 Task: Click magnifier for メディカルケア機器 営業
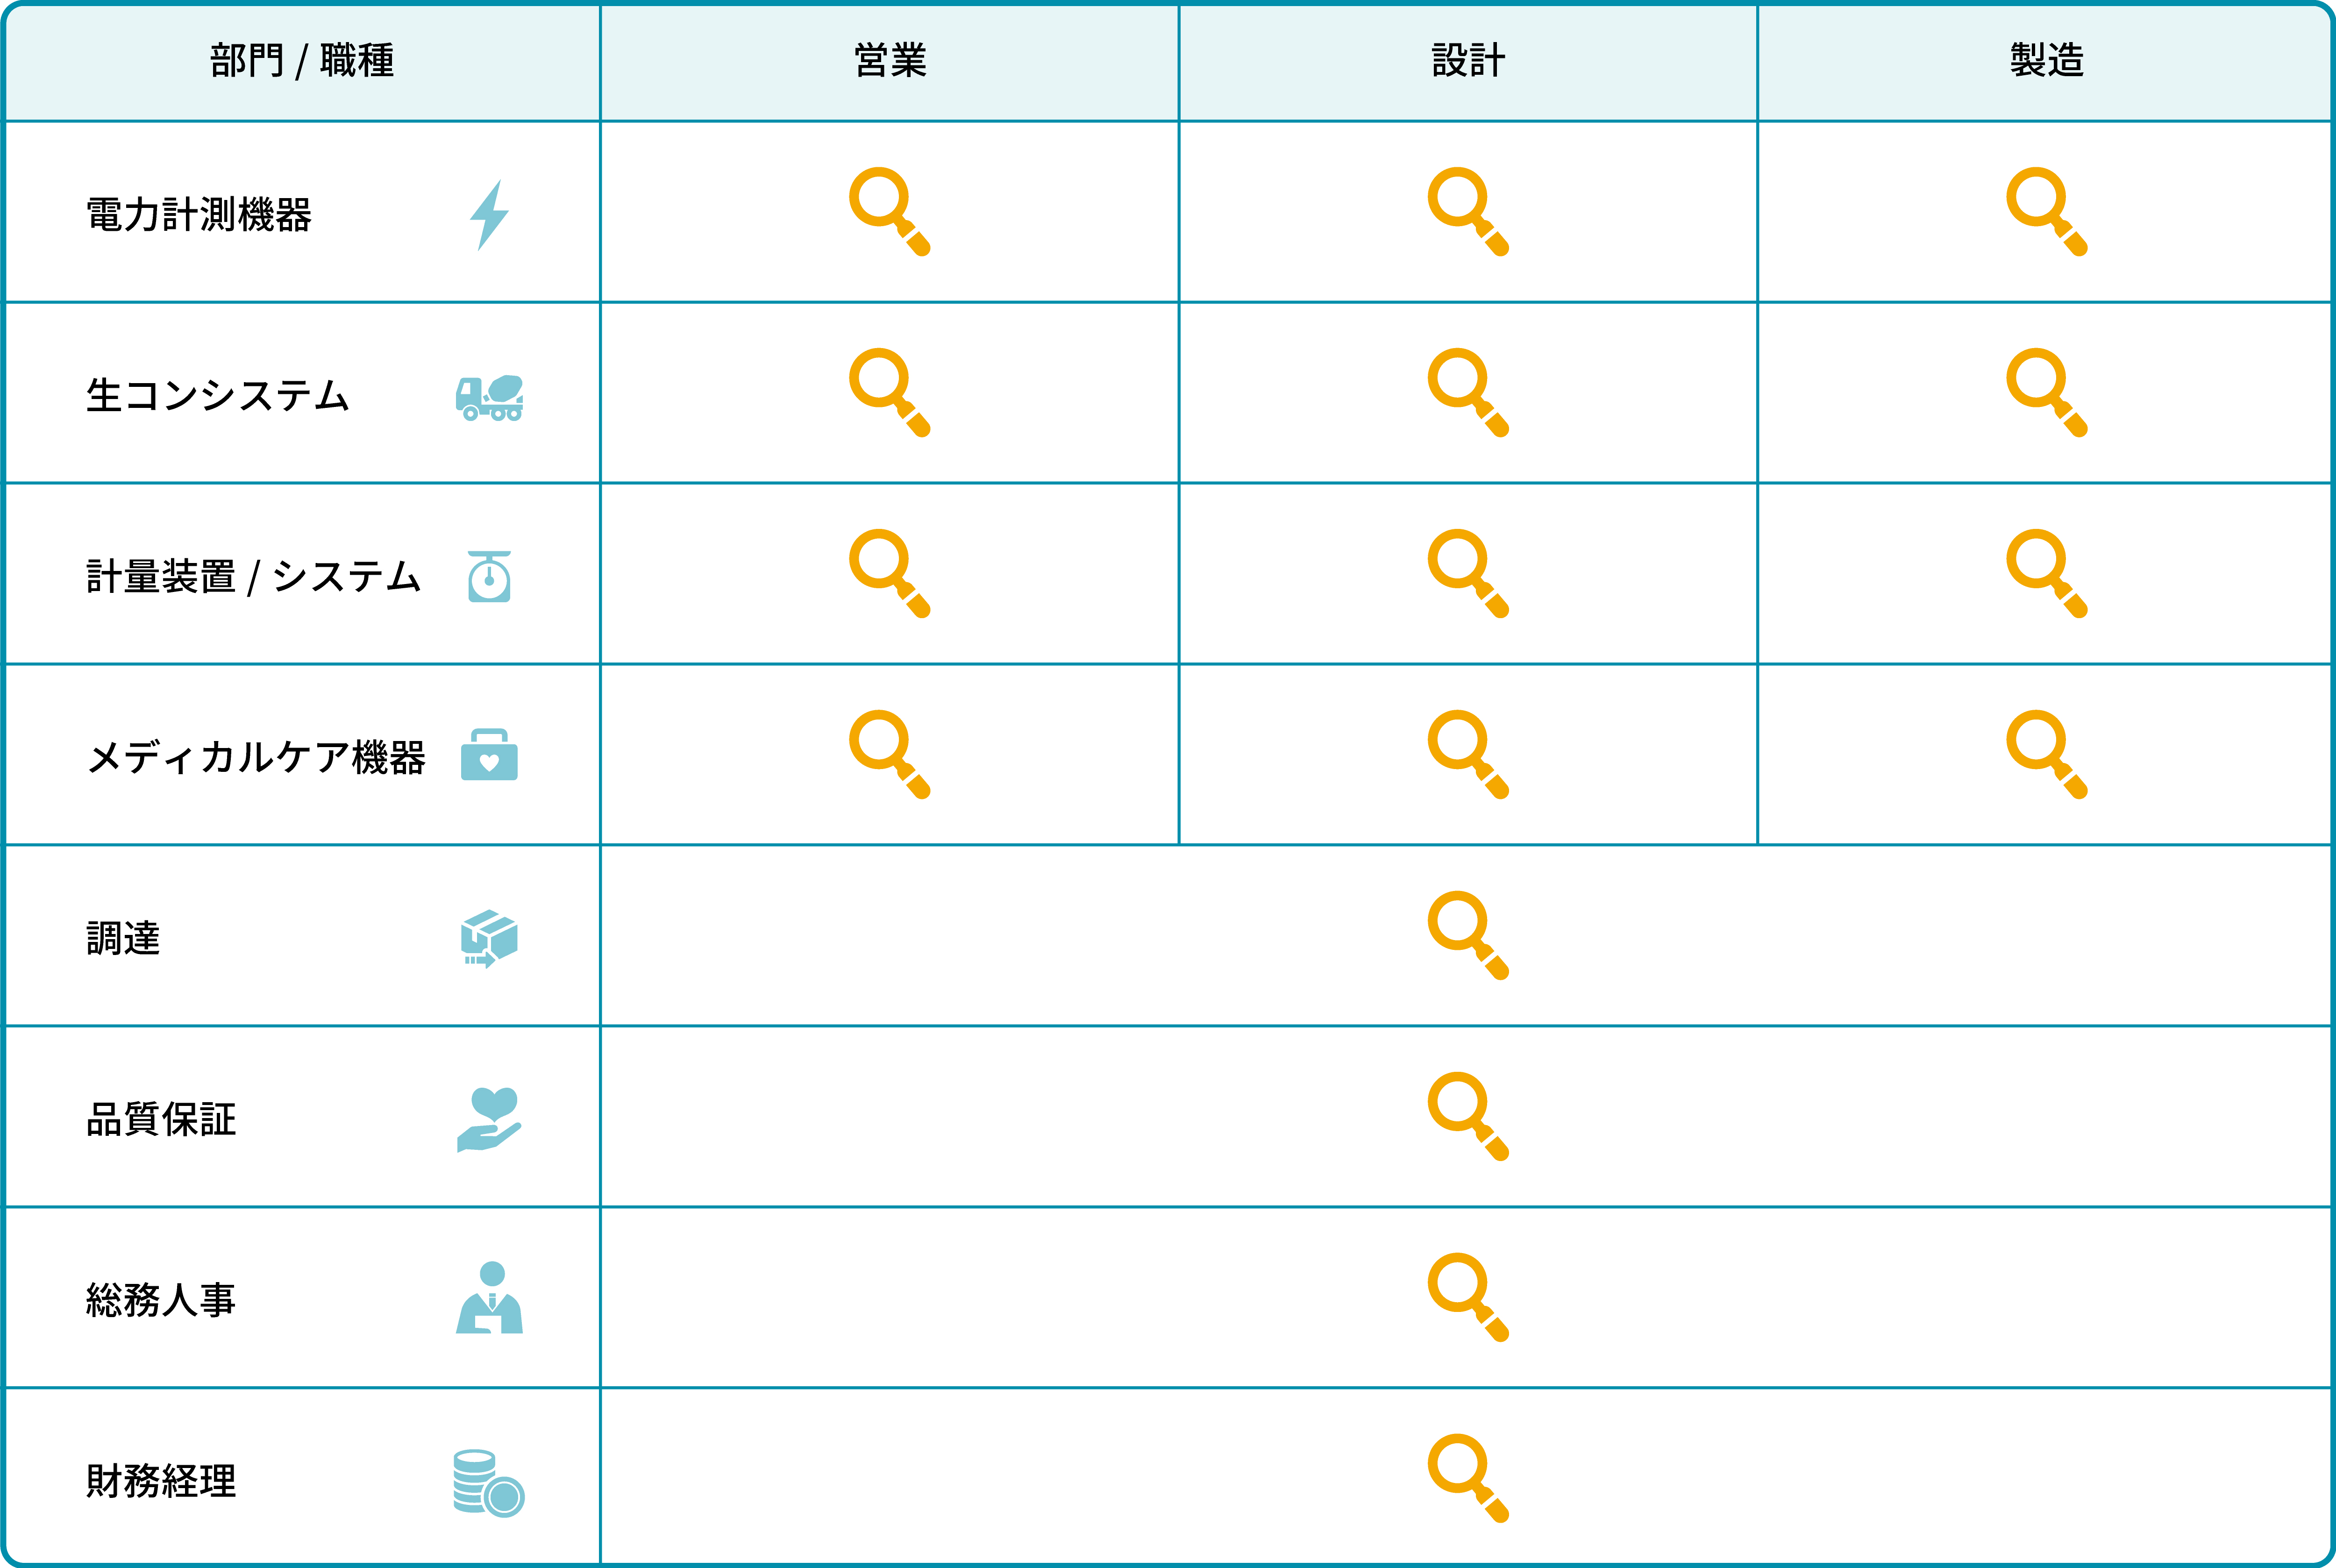[889, 755]
